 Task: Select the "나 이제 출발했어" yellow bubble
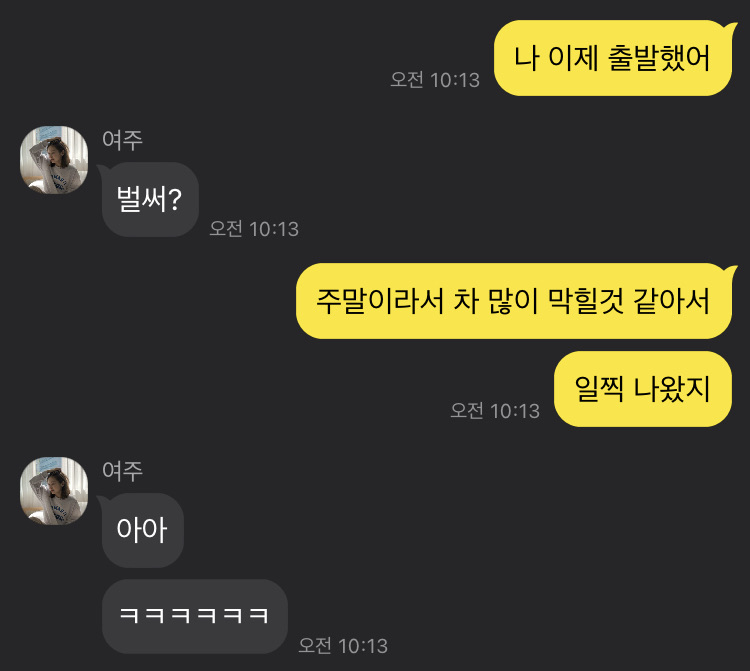pyautogui.click(x=613, y=58)
